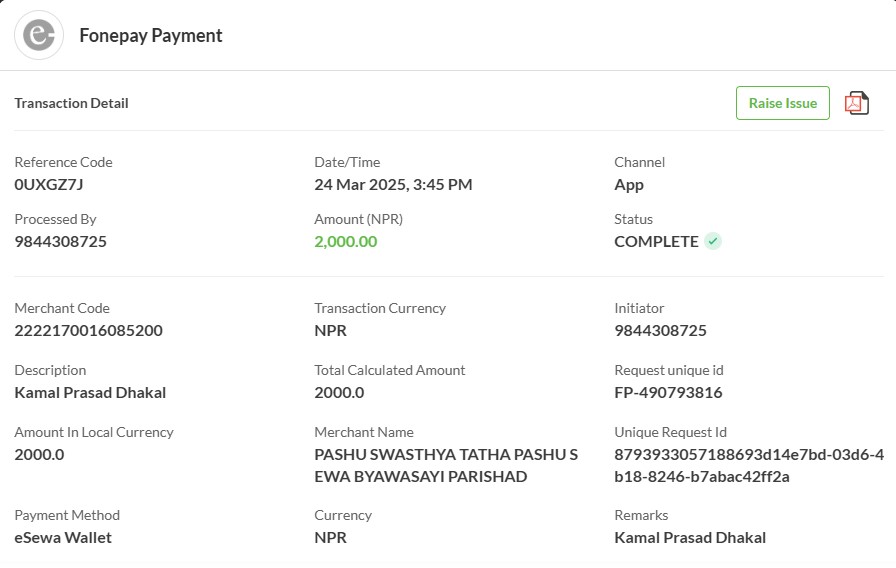Select reference code 0UXGZ7J
This screenshot has height=568, width=896.
tap(49, 185)
